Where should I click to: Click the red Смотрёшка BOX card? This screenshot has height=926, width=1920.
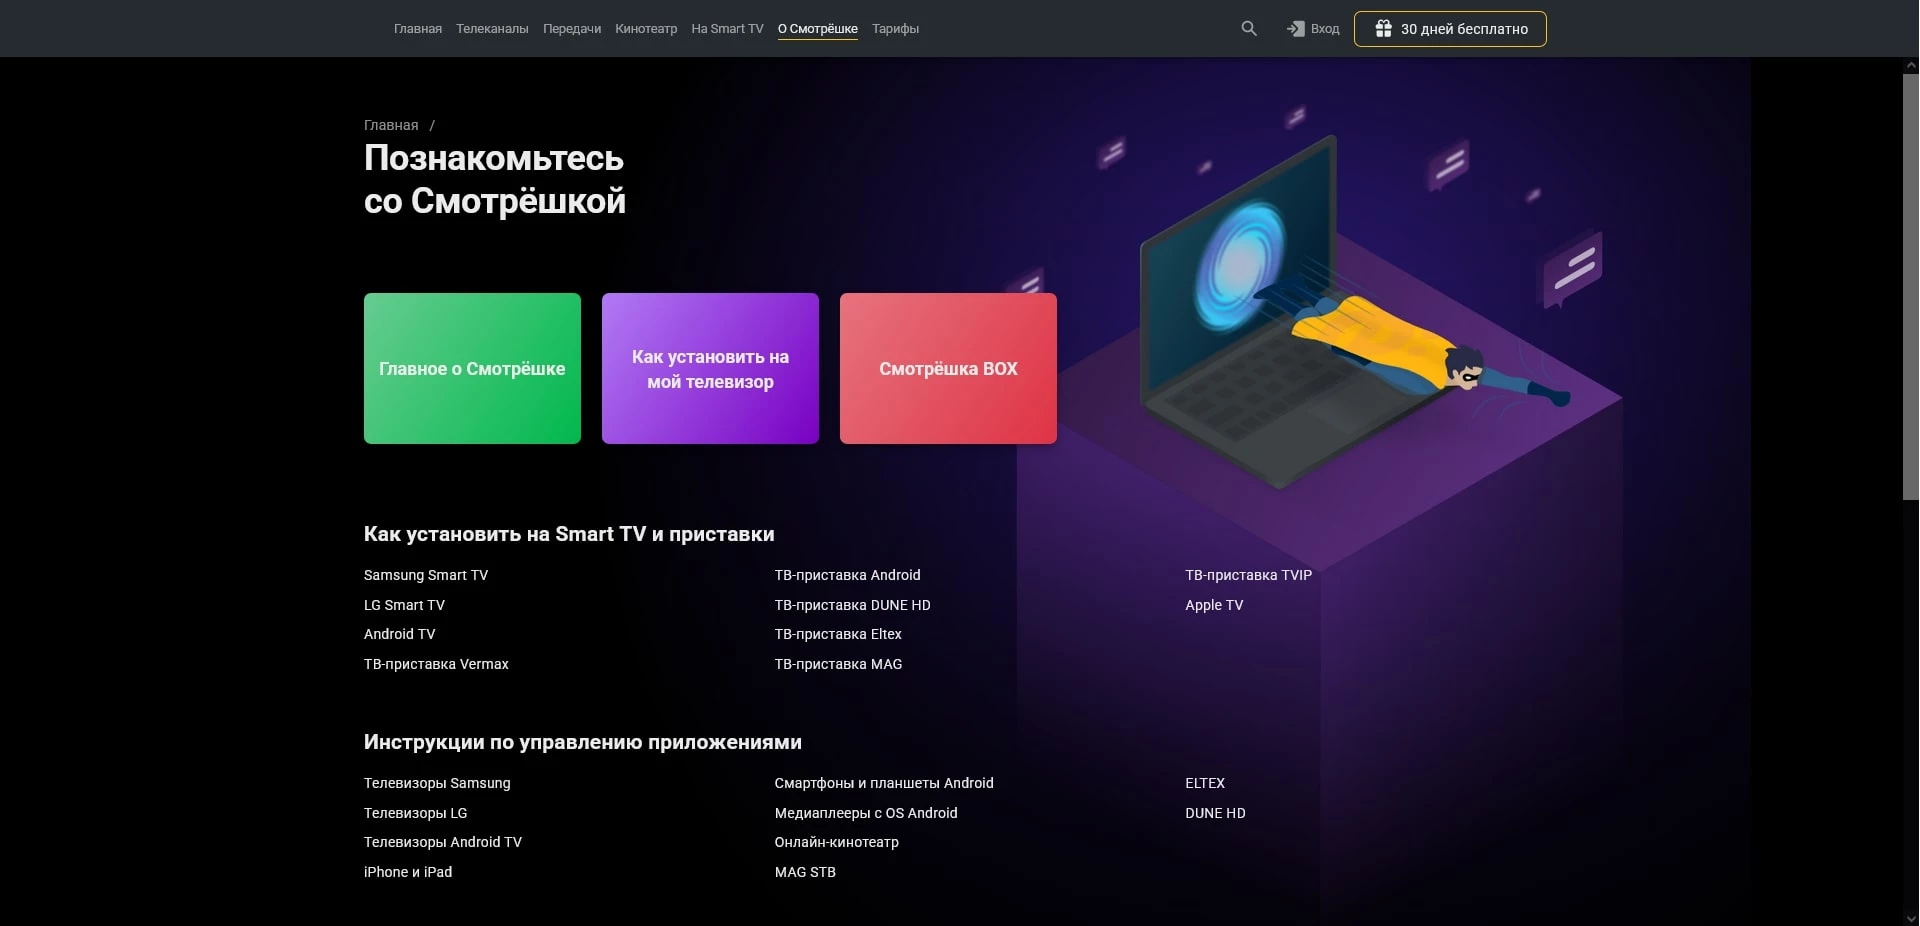tap(948, 368)
